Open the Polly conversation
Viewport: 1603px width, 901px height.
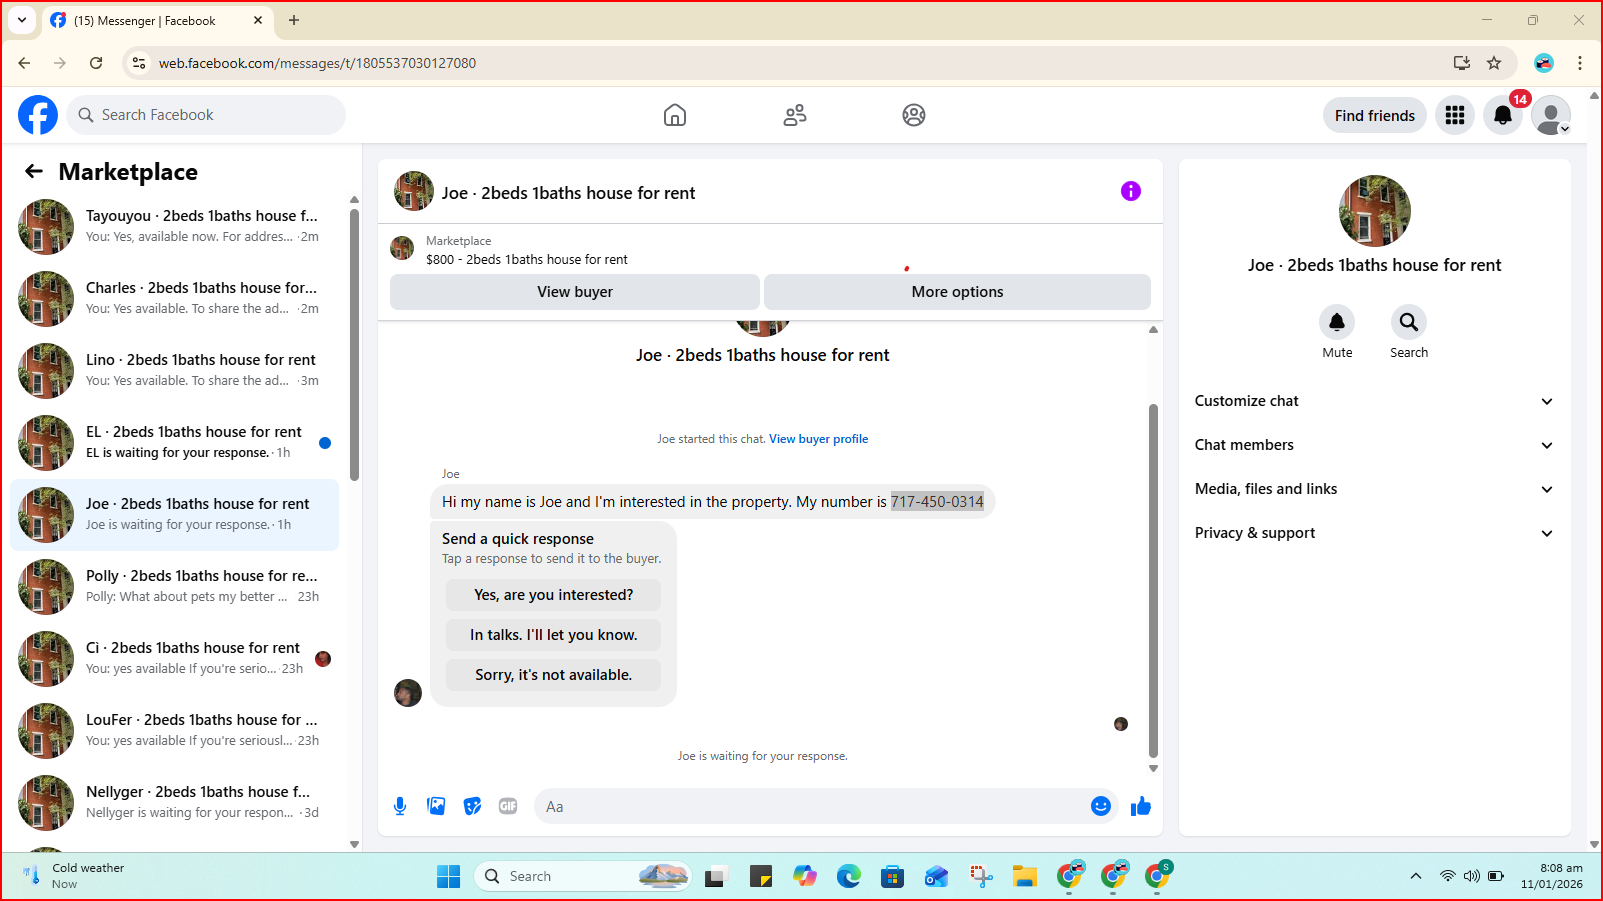coord(175,587)
